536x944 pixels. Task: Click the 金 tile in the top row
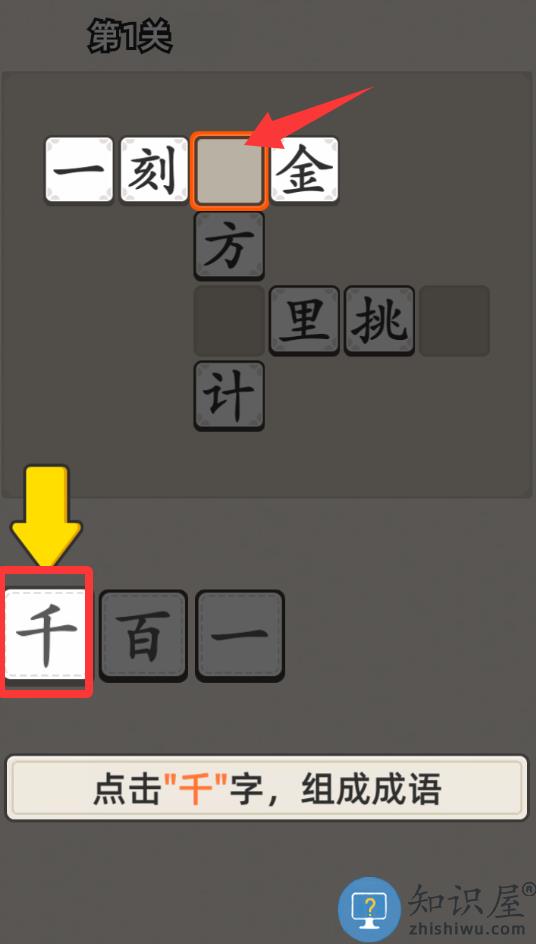(x=304, y=170)
